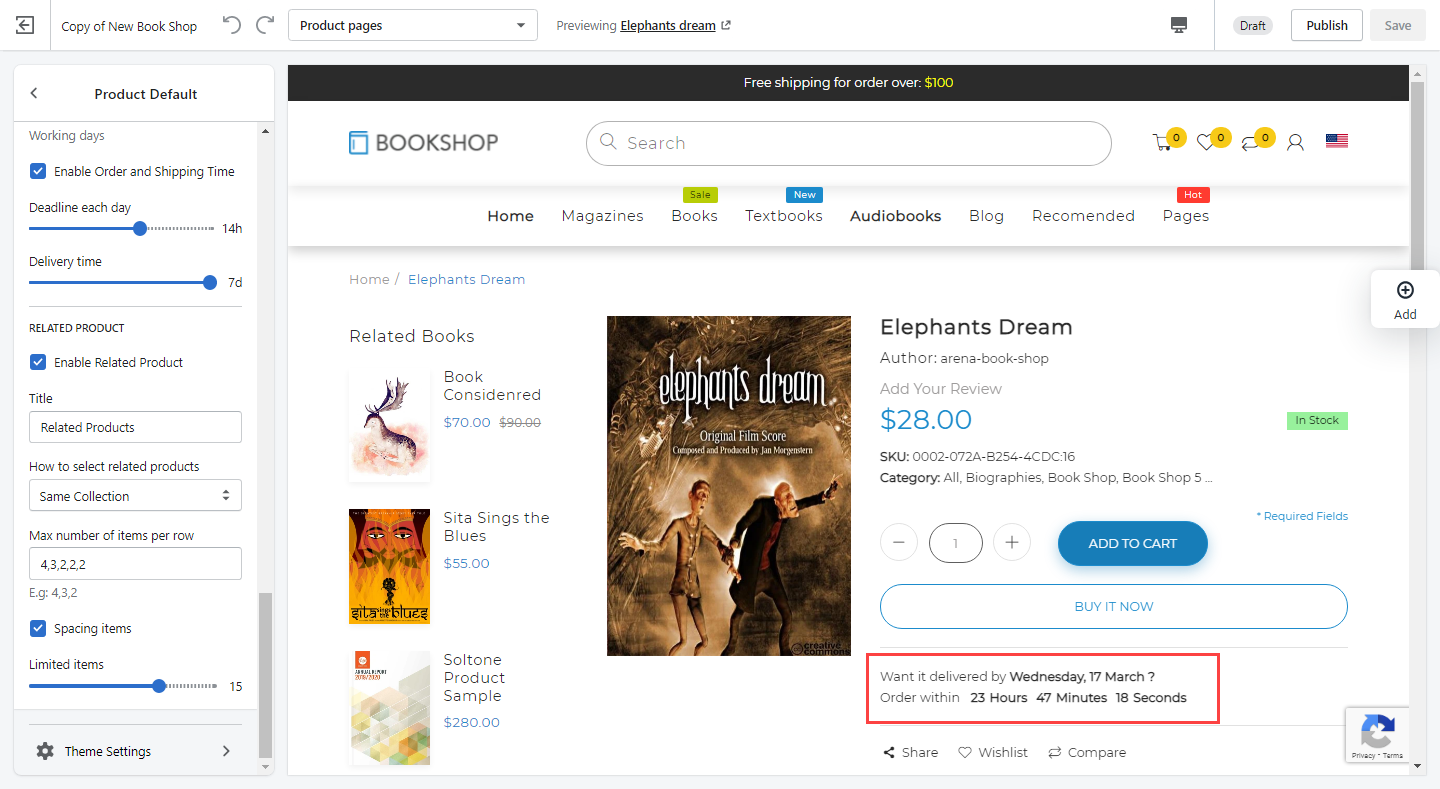Click the In Stock label
Viewport: 1440px width, 789px height.
click(x=1317, y=420)
